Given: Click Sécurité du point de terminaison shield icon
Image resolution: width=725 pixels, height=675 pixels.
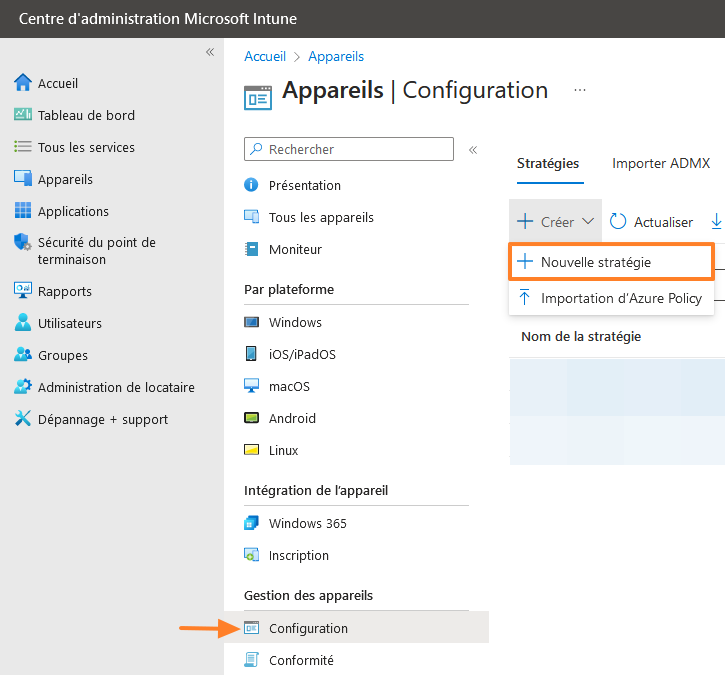Looking at the screenshot, I should coord(23,242).
